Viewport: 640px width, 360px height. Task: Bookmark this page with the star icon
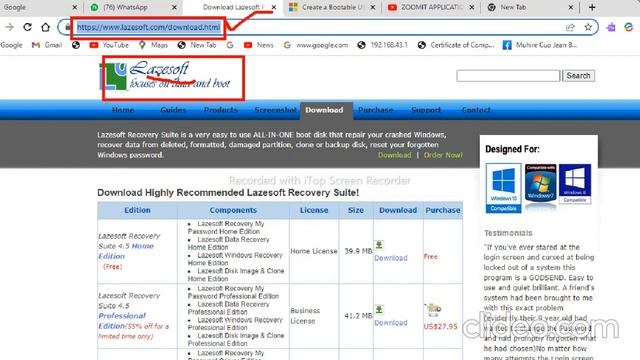click(588, 27)
